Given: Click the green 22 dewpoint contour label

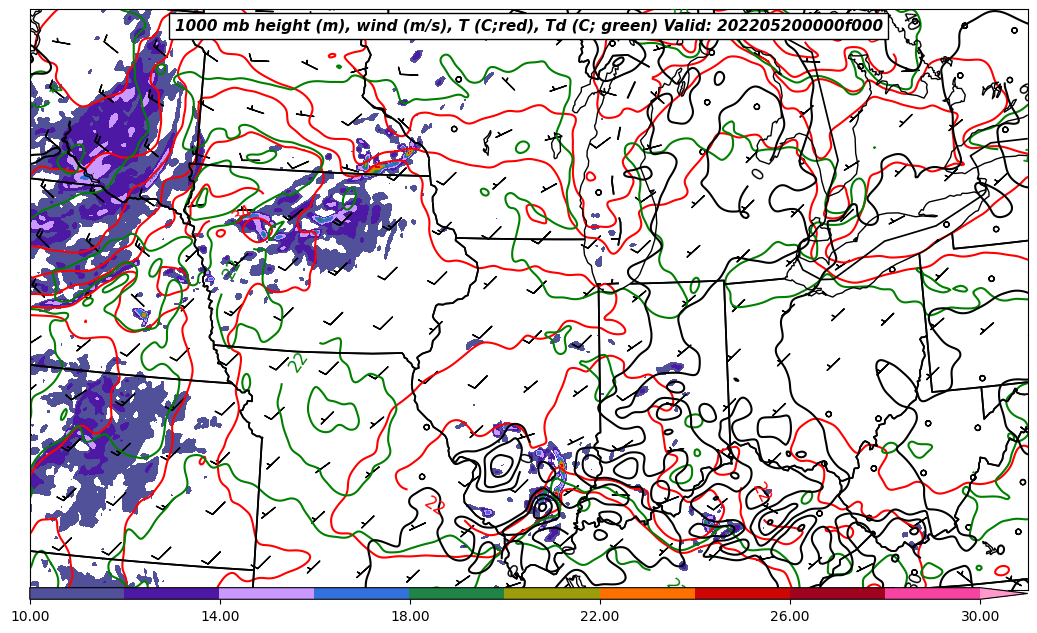Looking at the screenshot, I should pyautogui.click(x=298, y=362).
